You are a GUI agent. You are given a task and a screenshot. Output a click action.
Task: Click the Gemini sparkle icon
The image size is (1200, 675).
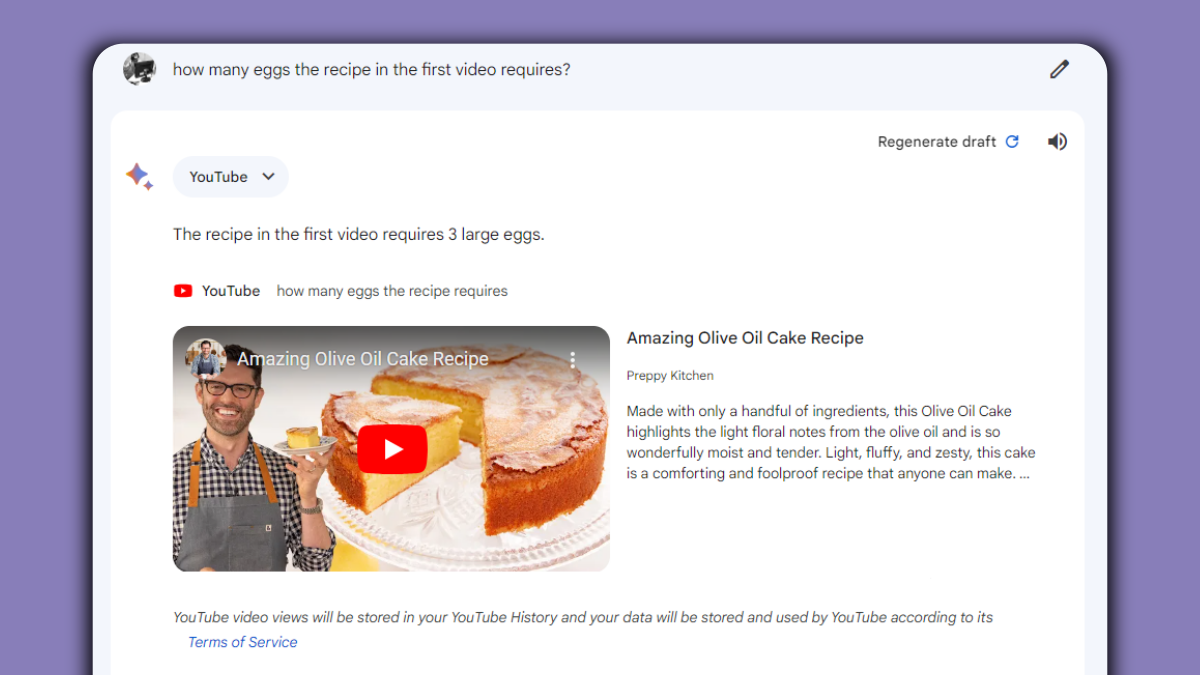[139, 177]
